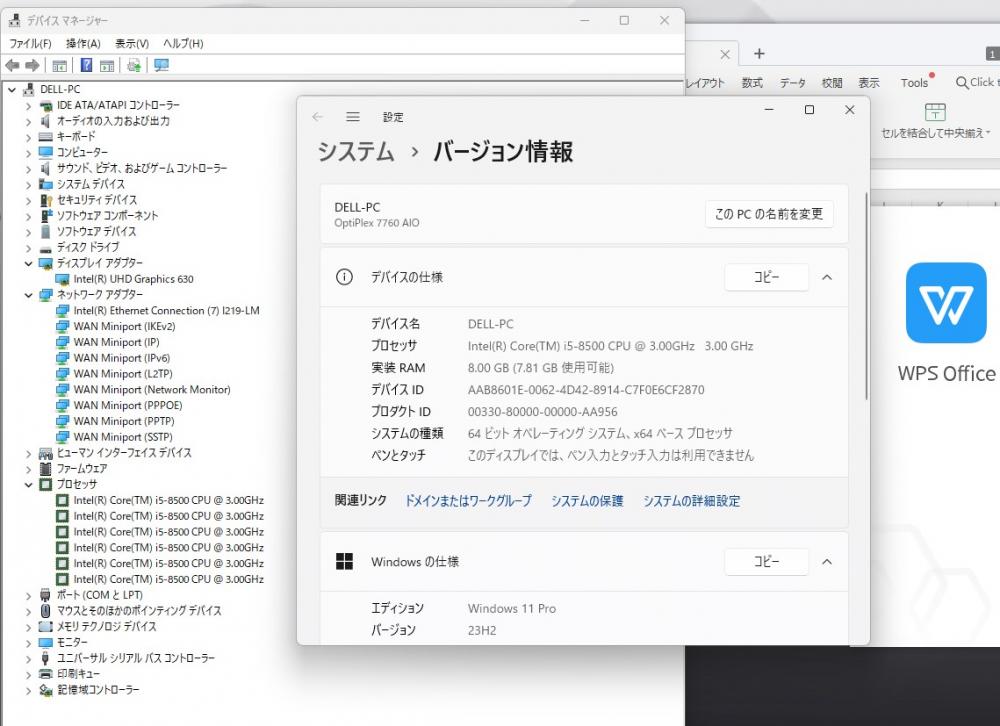Select the コンピューター monitor icon in device tree
Image resolution: width=1000 pixels, height=726 pixels.
pyautogui.click(x=45, y=152)
